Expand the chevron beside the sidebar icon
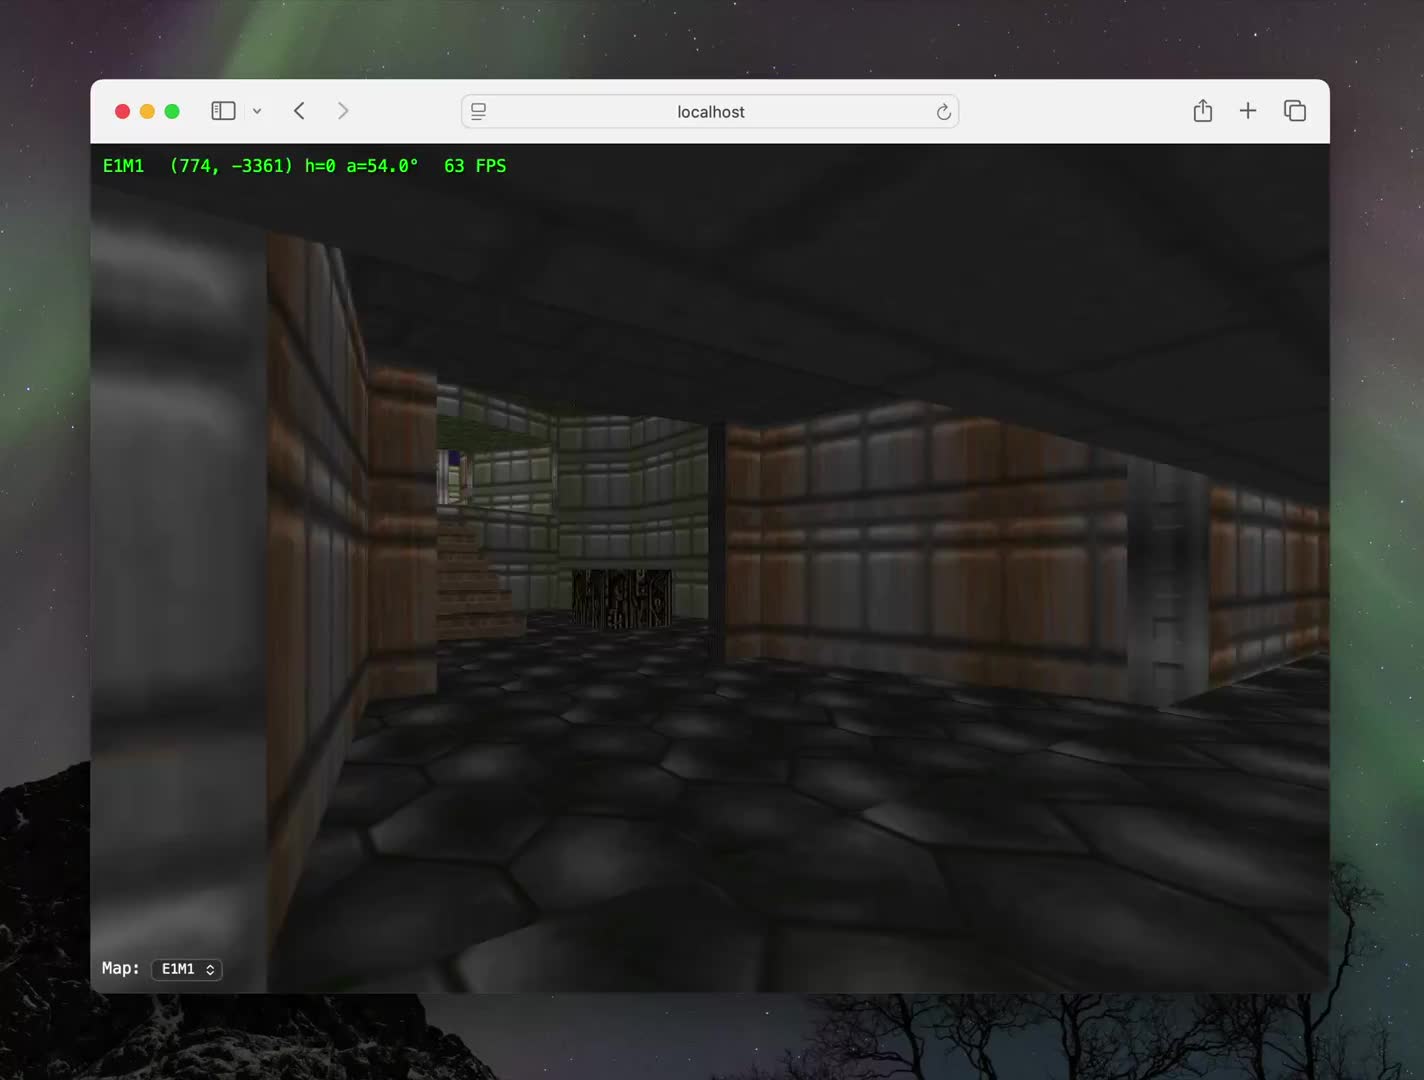This screenshot has height=1080, width=1424. tap(257, 111)
